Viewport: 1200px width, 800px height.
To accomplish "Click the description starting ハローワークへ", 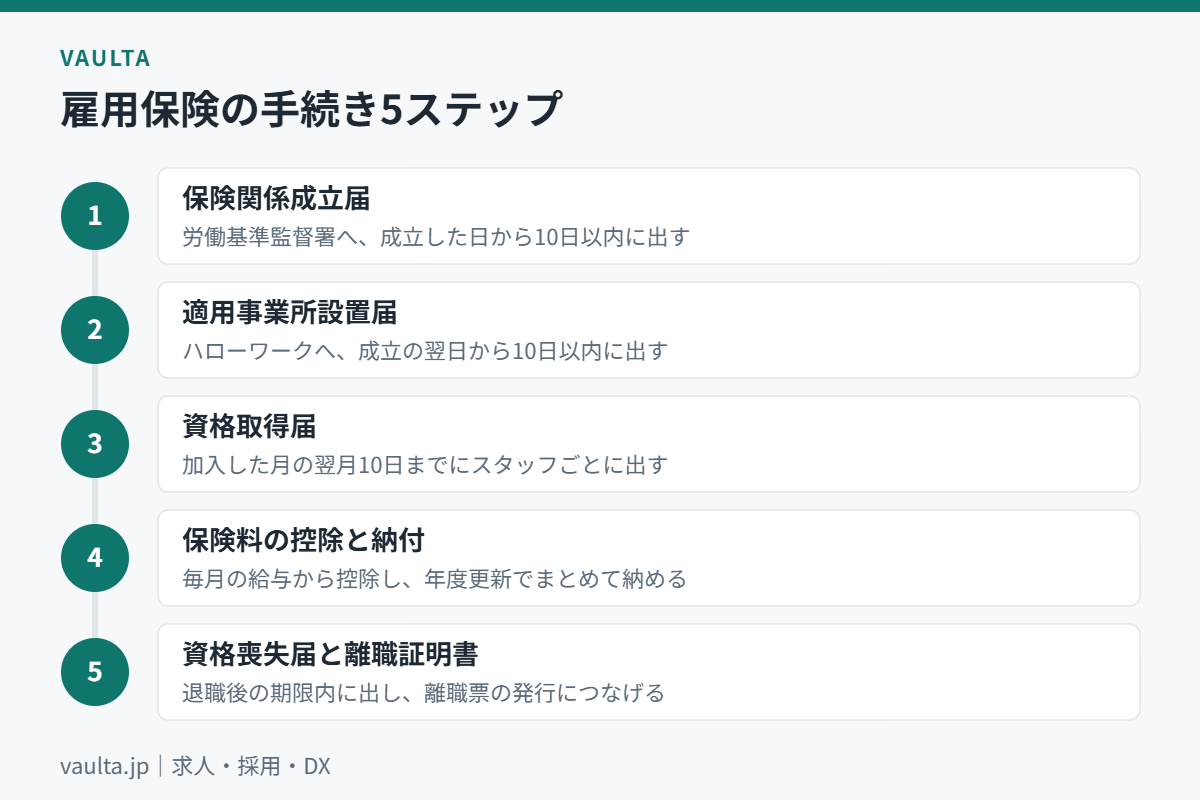I will click(x=425, y=352).
